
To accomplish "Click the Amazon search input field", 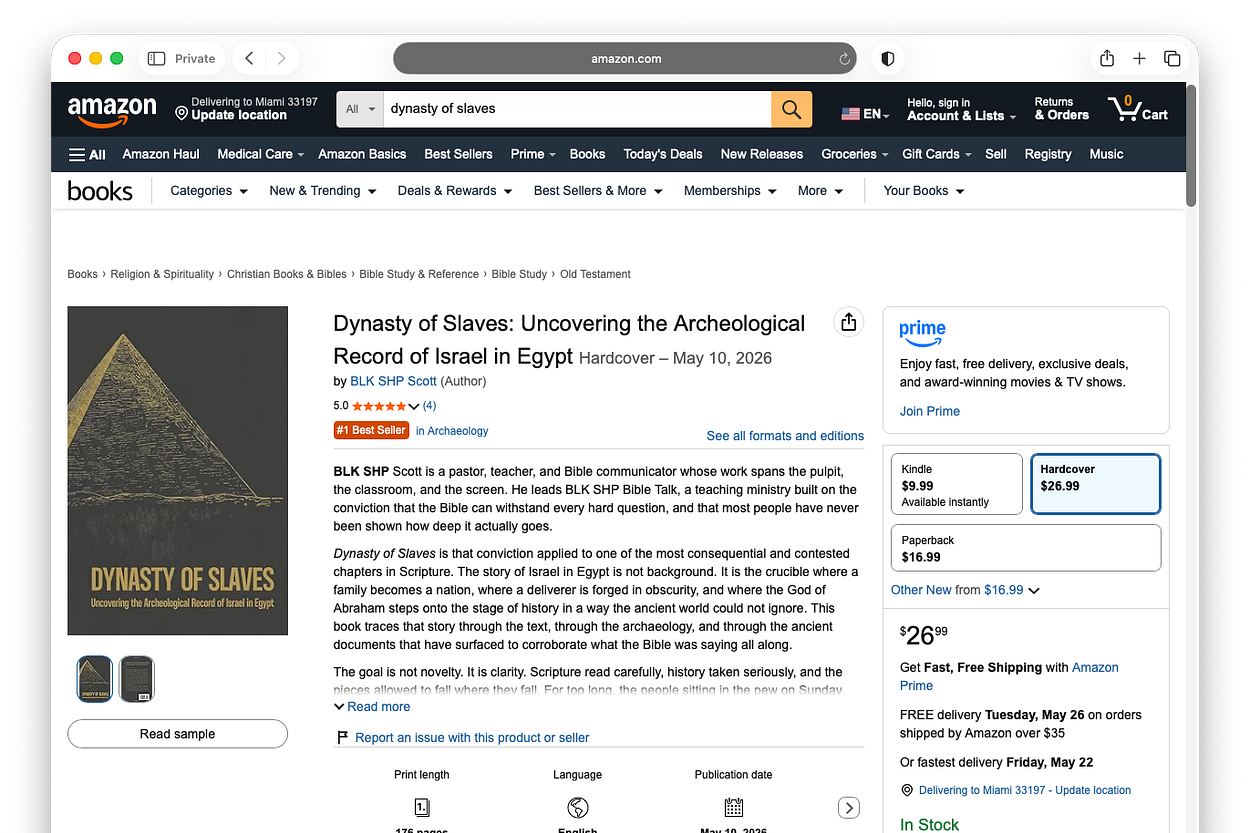I will pos(577,109).
